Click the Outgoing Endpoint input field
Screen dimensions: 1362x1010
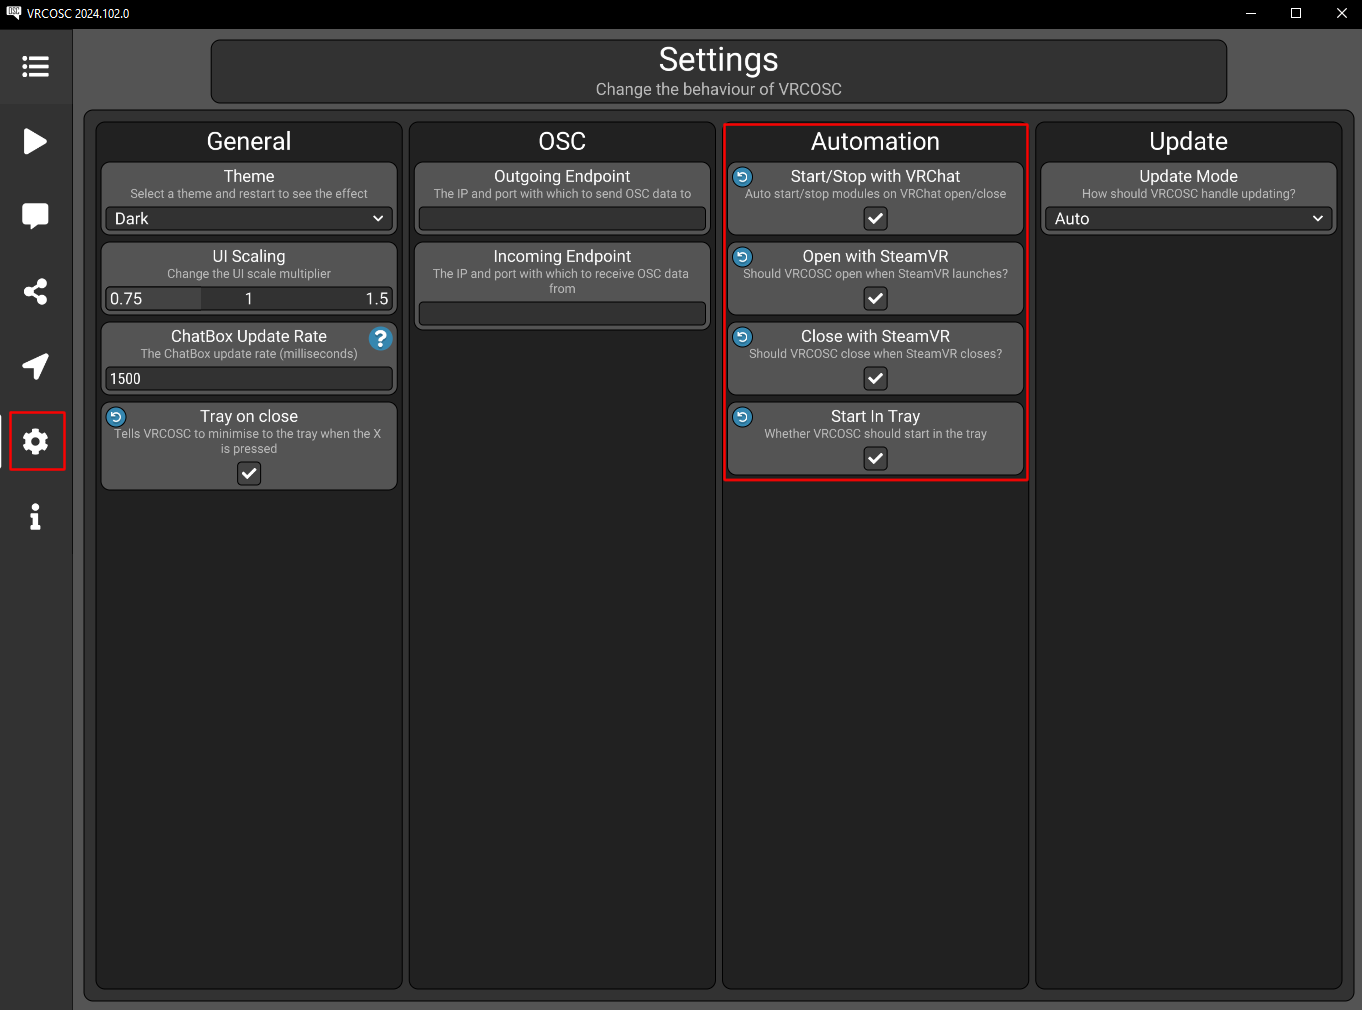(x=562, y=218)
